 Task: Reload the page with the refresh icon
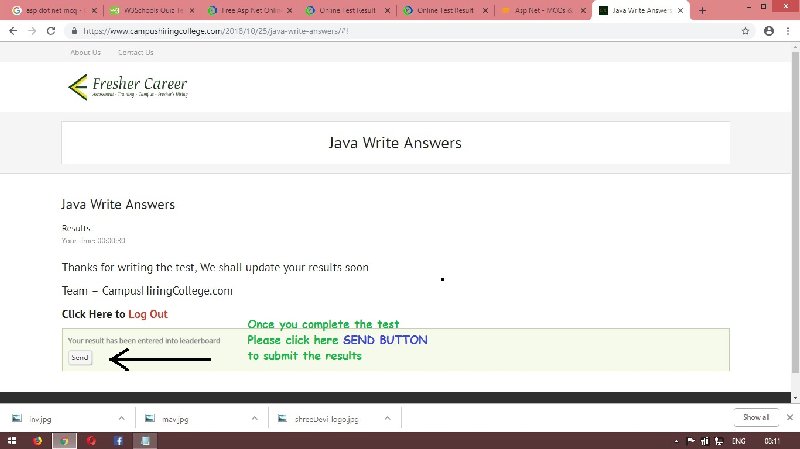tap(56, 31)
